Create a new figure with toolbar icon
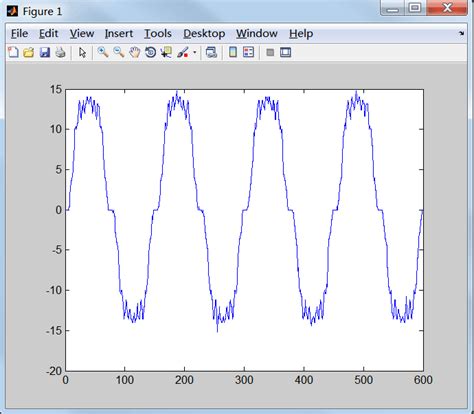474x414 pixels. pos(13,52)
